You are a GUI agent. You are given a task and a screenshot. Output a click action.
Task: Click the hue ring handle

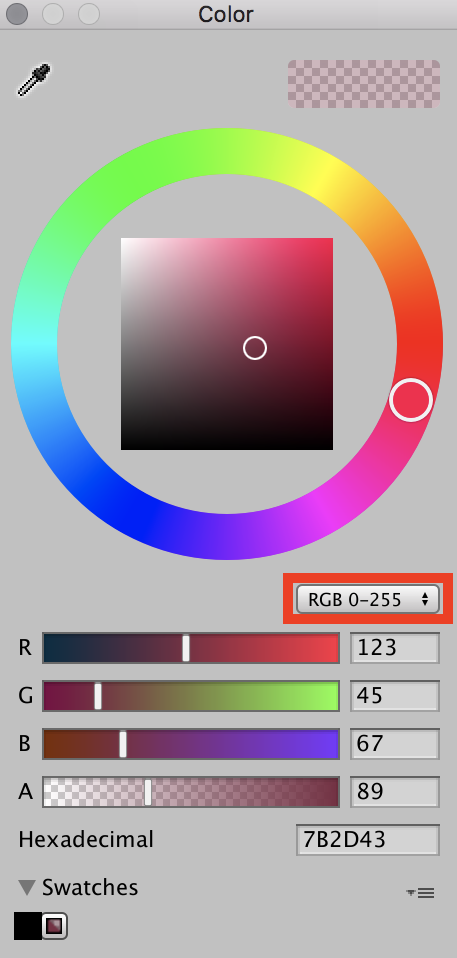tap(411, 400)
